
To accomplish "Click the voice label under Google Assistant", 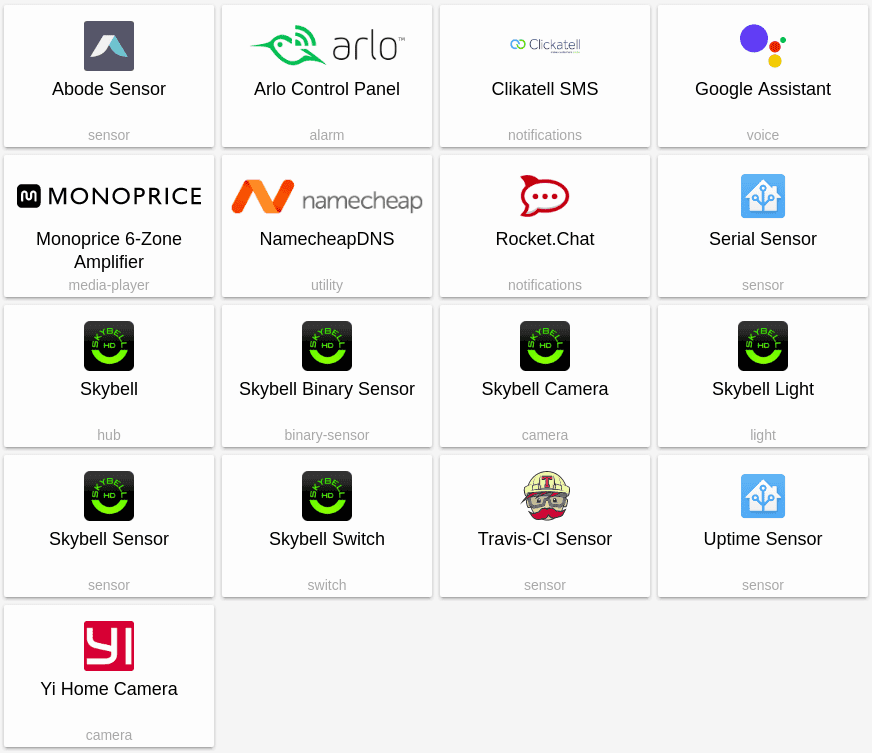I will (x=762, y=135).
